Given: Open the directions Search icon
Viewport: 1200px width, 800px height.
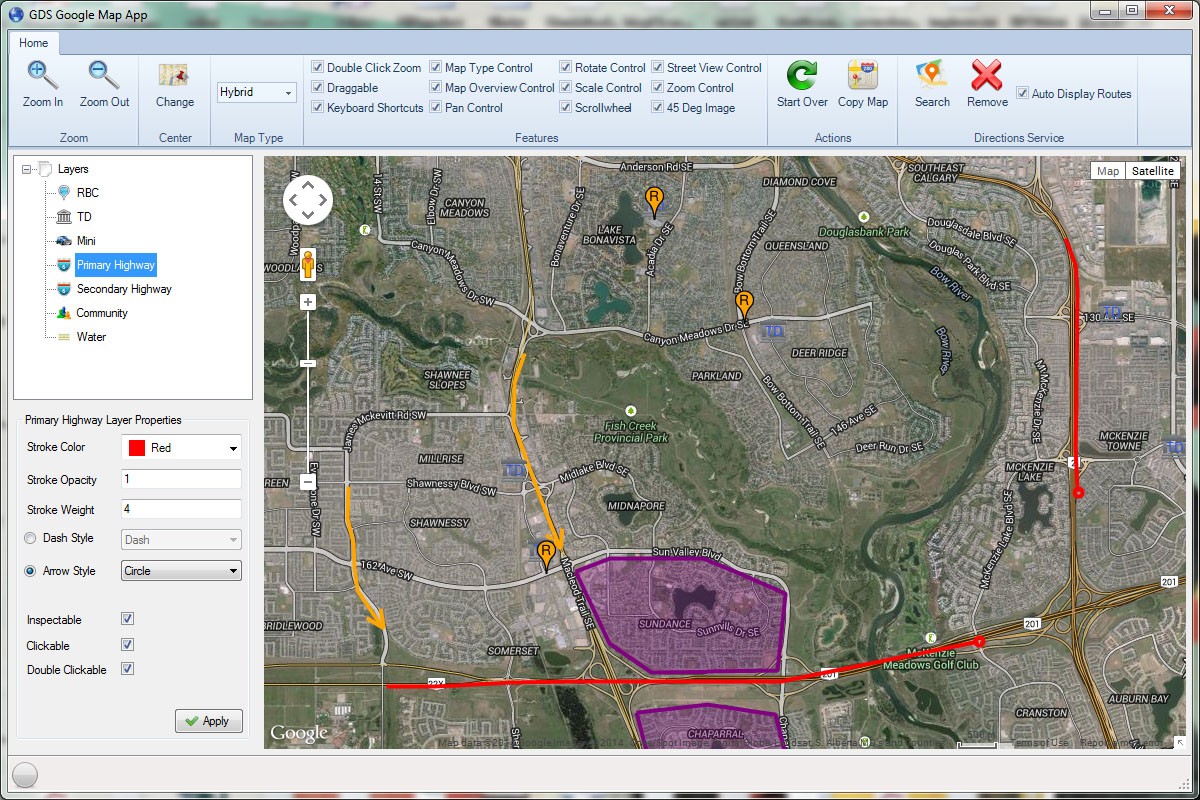Looking at the screenshot, I should pos(932,76).
